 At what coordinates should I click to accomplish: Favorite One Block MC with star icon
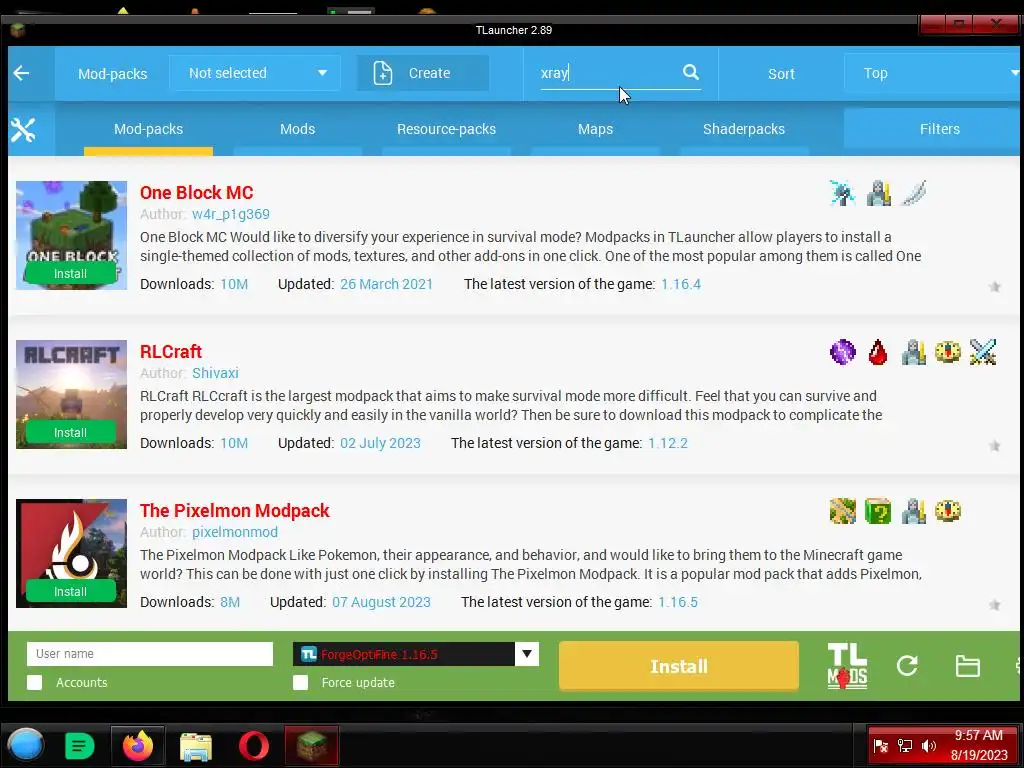pyautogui.click(x=995, y=287)
